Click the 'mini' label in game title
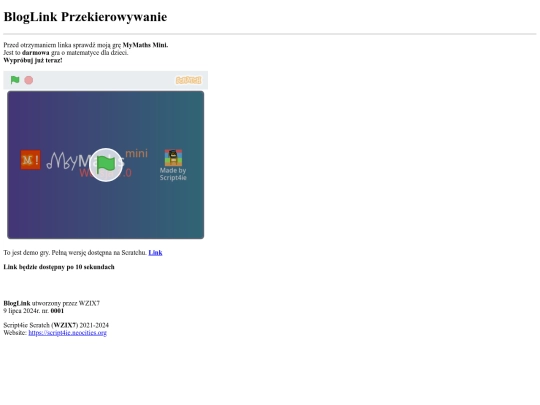 [136, 153]
